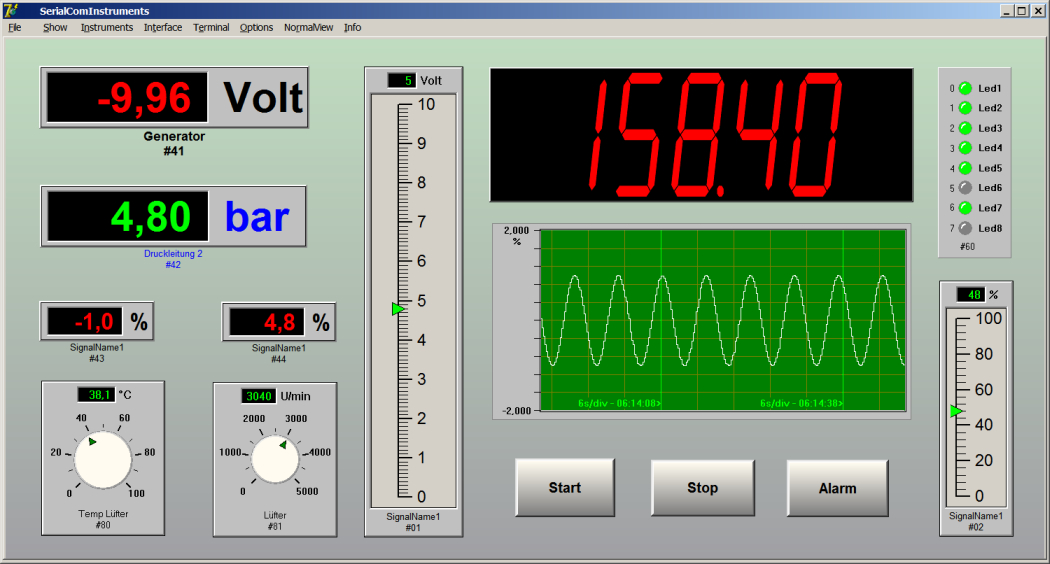
Task: Open the Options menu
Action: point(256,27)
